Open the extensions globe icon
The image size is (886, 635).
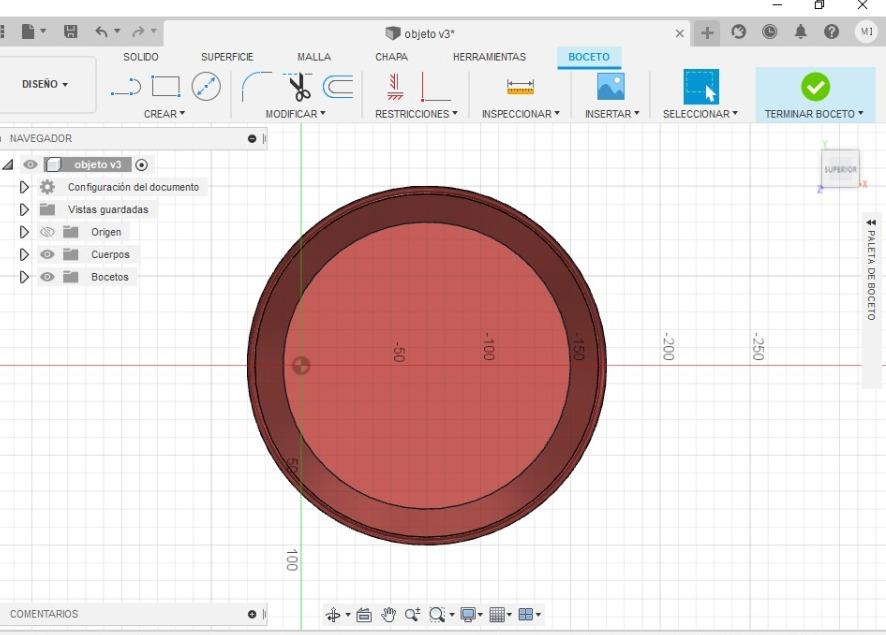click(739, 32)
